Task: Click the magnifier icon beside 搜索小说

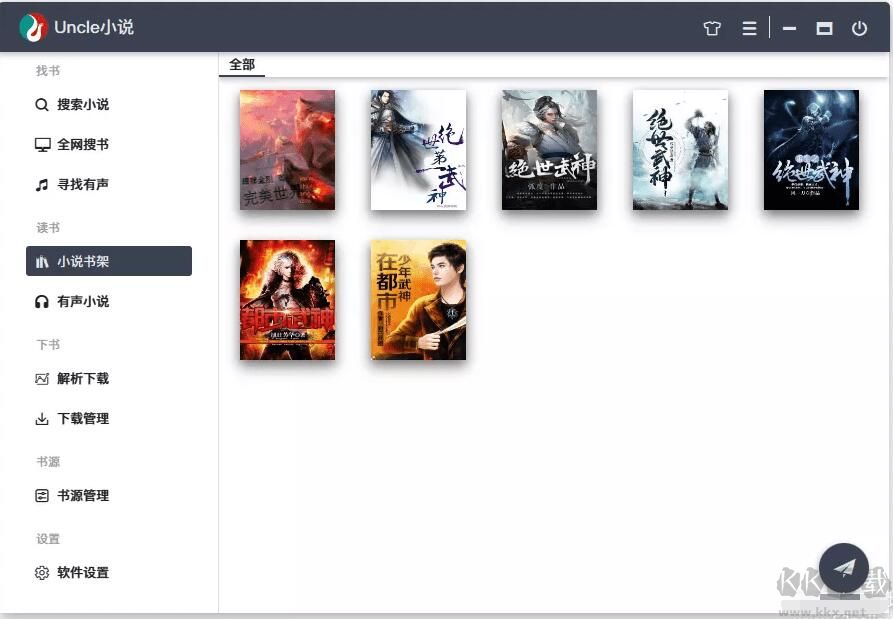Action: point(42,105)
